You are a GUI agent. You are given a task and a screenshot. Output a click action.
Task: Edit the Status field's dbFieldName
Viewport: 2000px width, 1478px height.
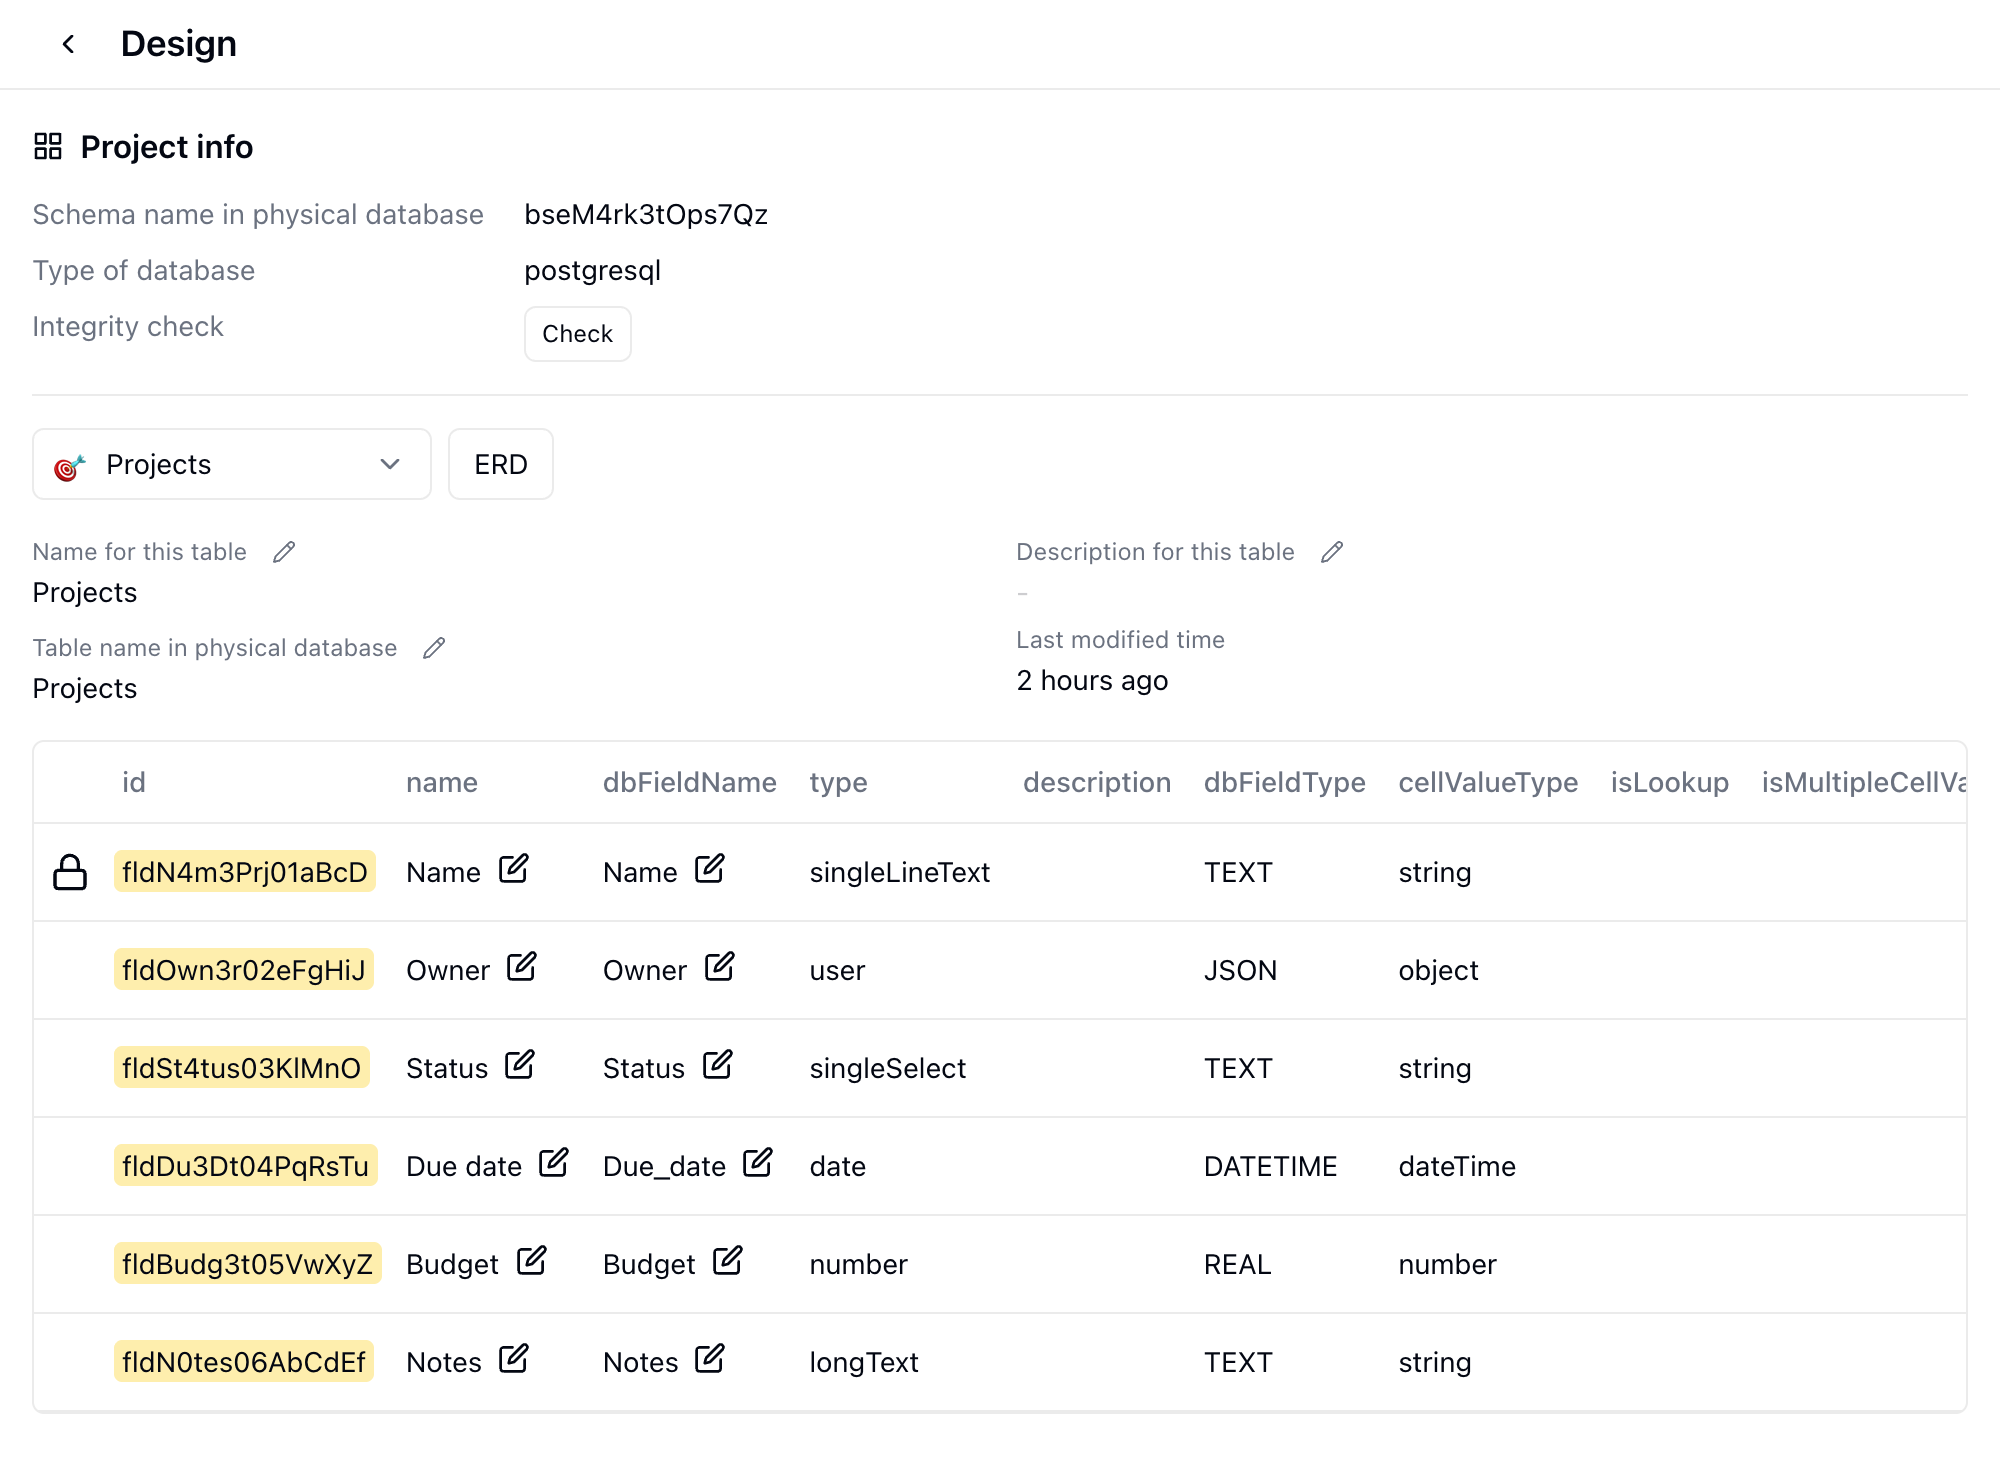(717, 1065)
